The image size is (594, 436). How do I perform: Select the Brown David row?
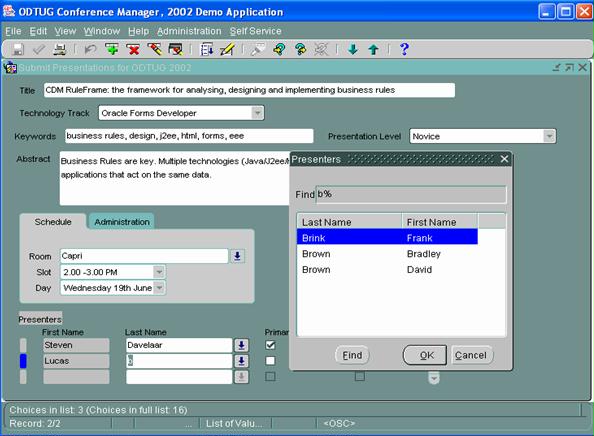[x=387, y=270]
